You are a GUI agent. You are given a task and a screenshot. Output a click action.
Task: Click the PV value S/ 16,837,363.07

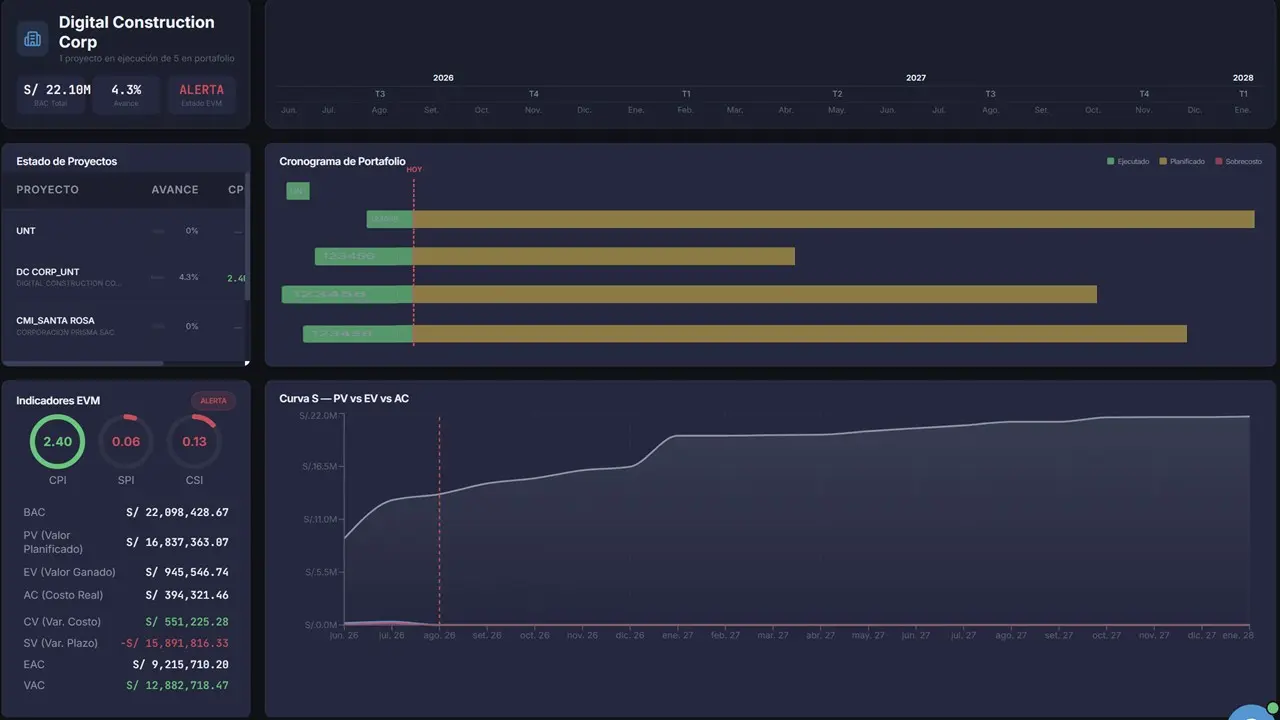pos(177,542)
